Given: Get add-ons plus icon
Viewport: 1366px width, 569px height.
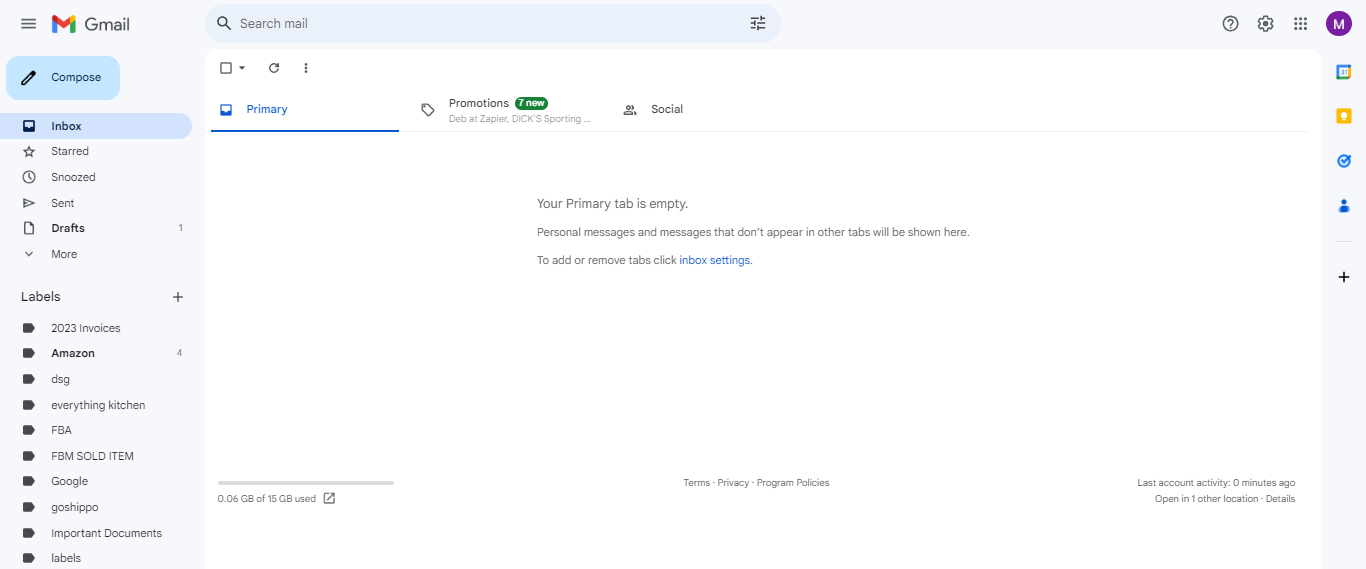Looking at the screenshot, I should pos(1344,277).
